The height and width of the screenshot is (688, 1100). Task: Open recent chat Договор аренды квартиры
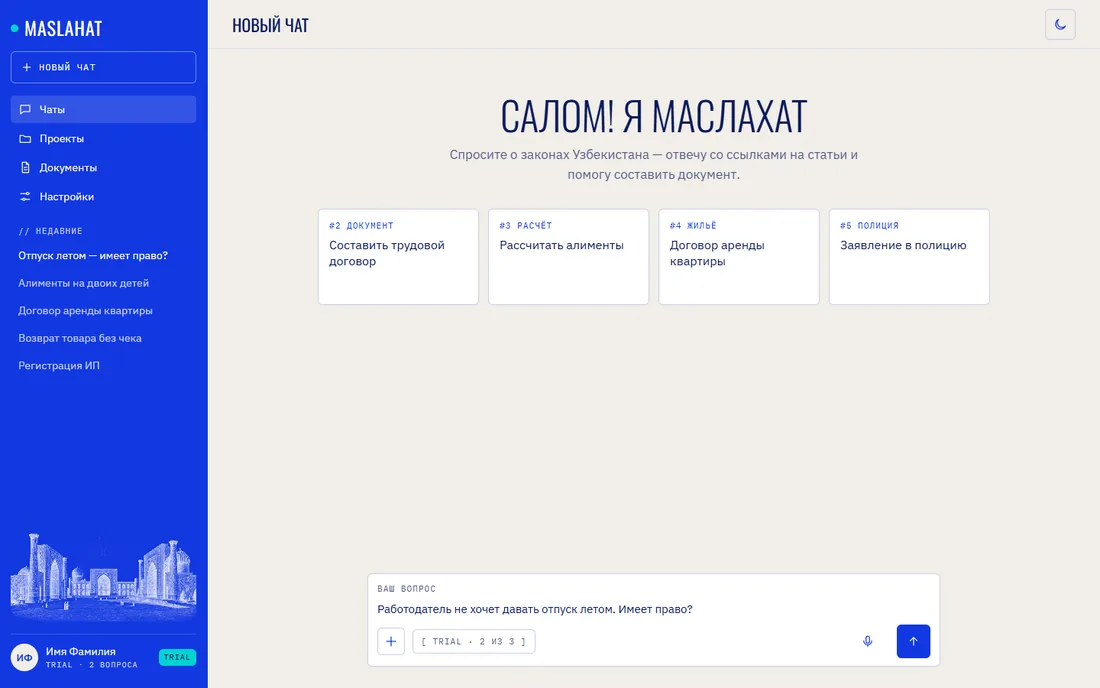[x=86, y=310]
